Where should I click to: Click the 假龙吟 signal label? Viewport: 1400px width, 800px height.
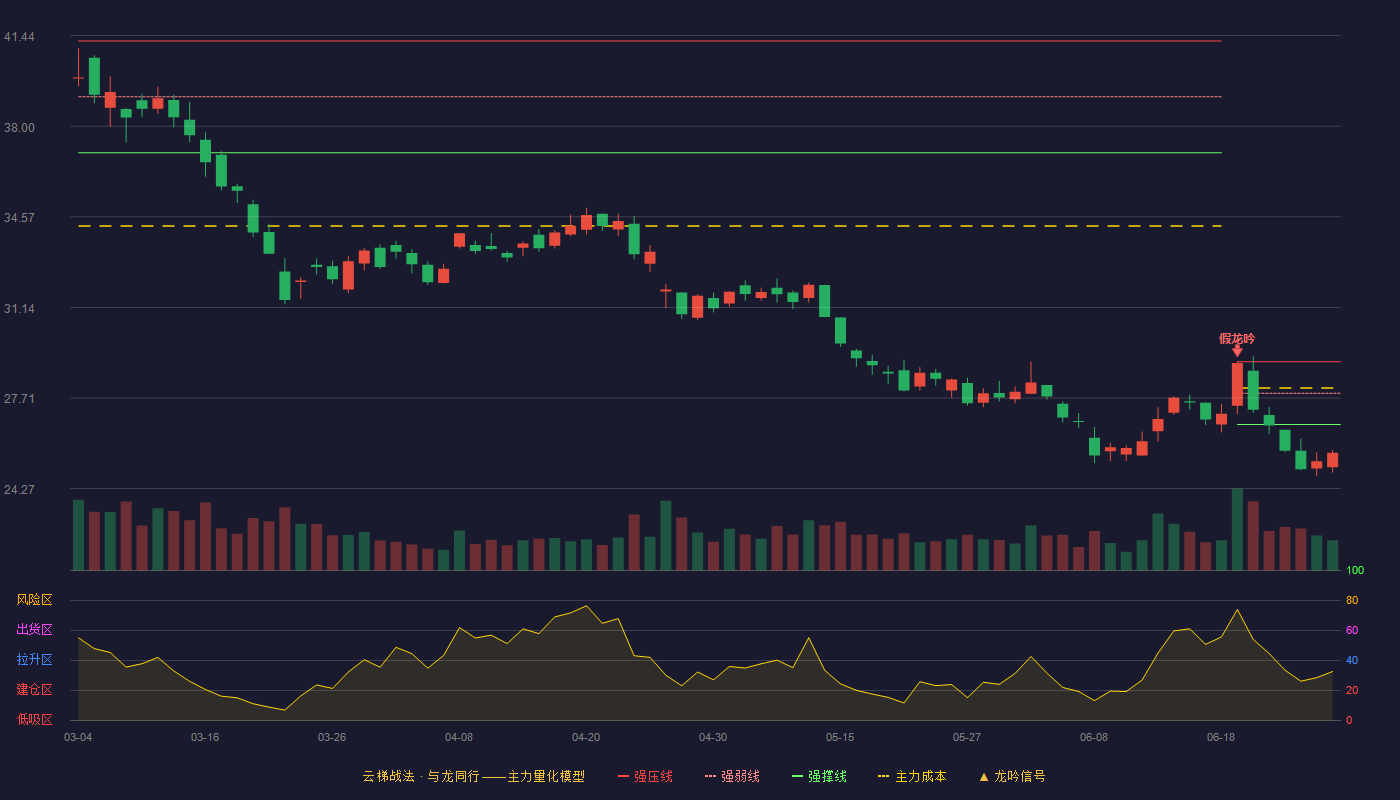point(1237,338)
